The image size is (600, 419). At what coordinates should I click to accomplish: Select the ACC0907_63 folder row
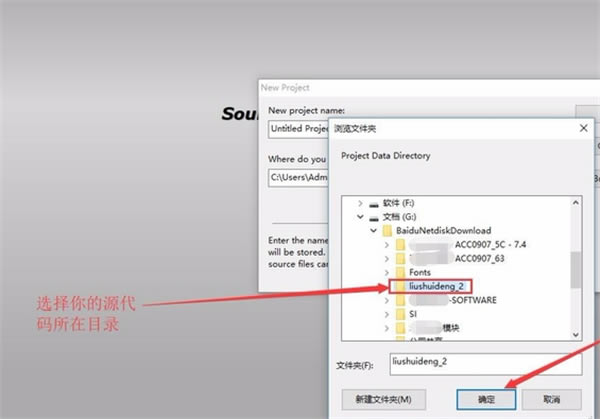point(479,259)
